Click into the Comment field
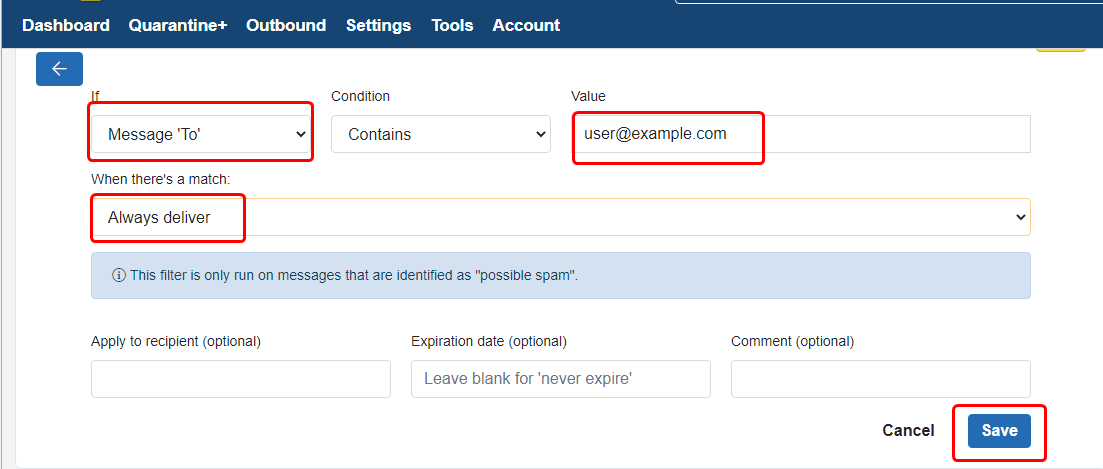The width and height of the screenshot is (1103, 469). pos(880,379)
